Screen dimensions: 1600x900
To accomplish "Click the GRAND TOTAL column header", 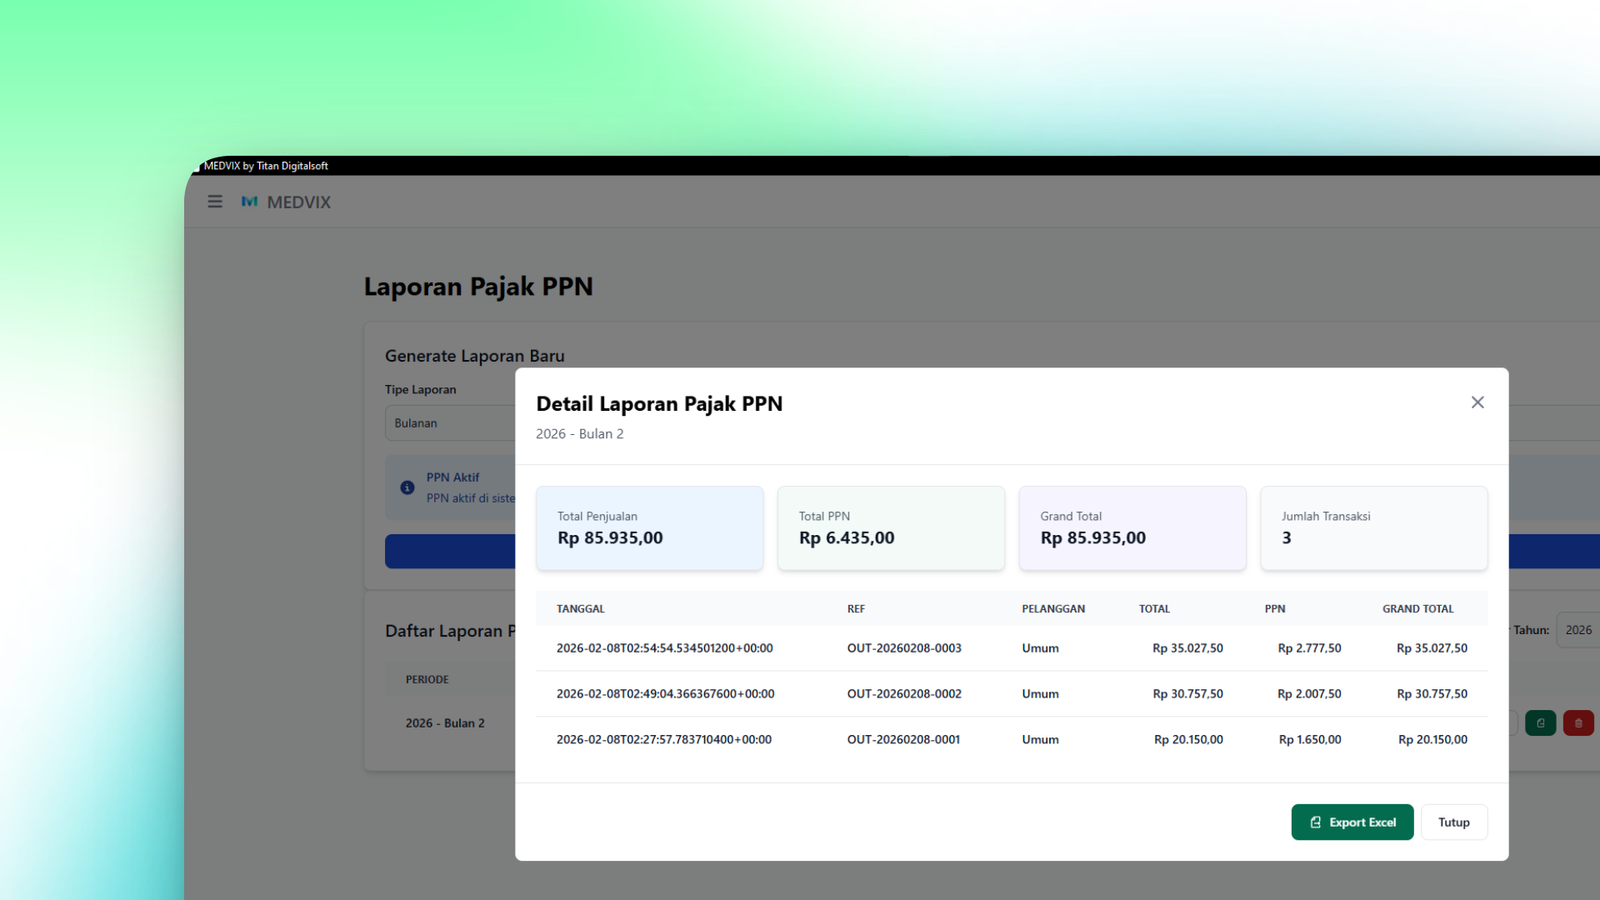I will pyautogui.click(x=1417, y=609).
